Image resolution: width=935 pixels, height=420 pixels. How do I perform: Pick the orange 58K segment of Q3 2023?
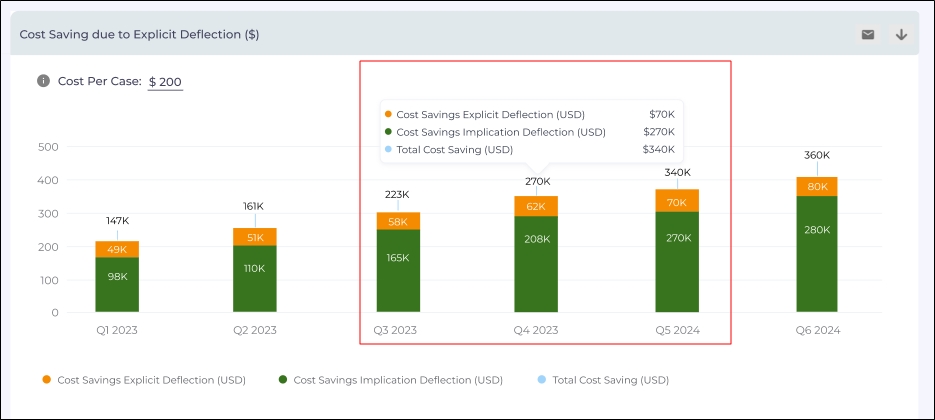tap(398, 221)
